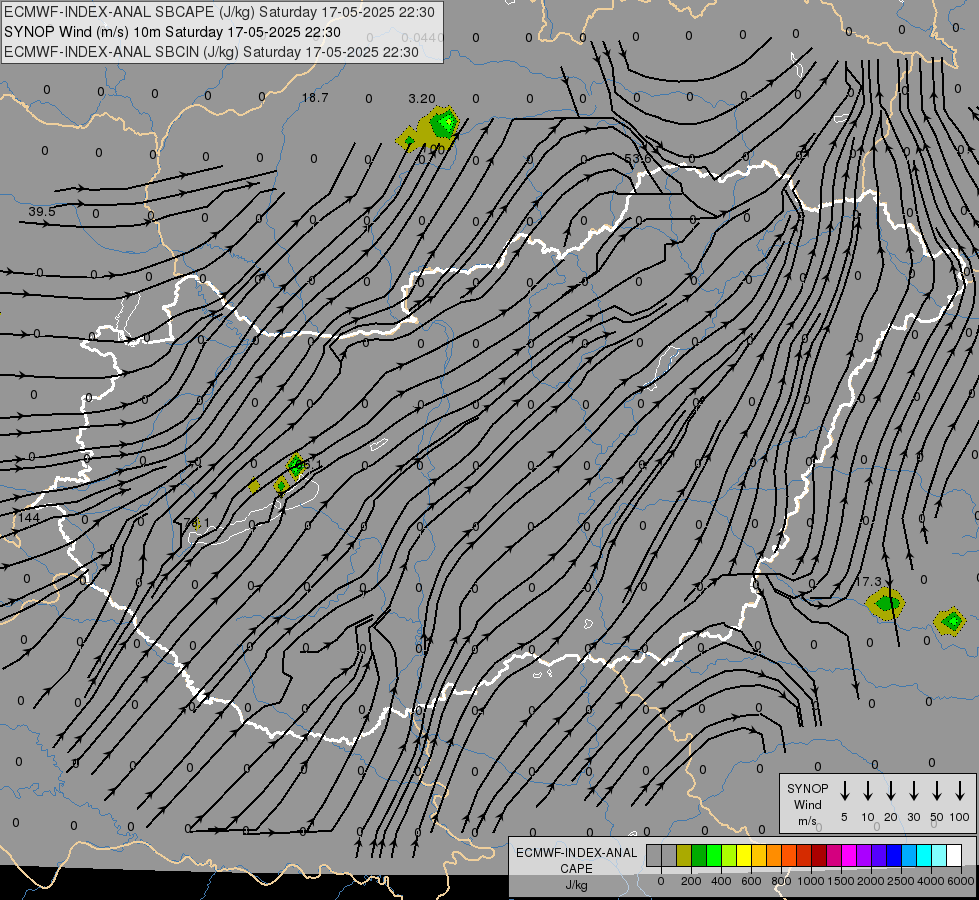Click the 800 tick label in CAPE legend

pos(781,881)
